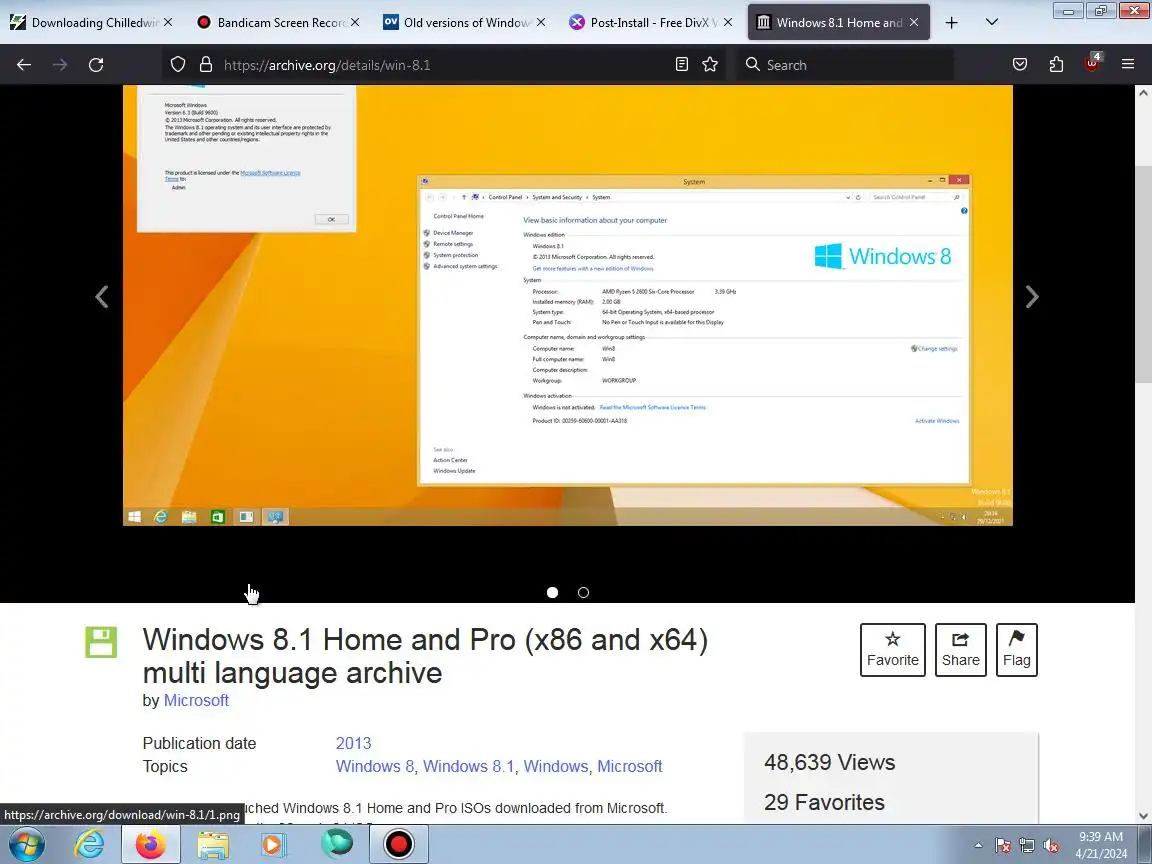This screenshot has width=1152, height=864.
Task: Open a new tab with the plus button
Action: coord(951,22)
